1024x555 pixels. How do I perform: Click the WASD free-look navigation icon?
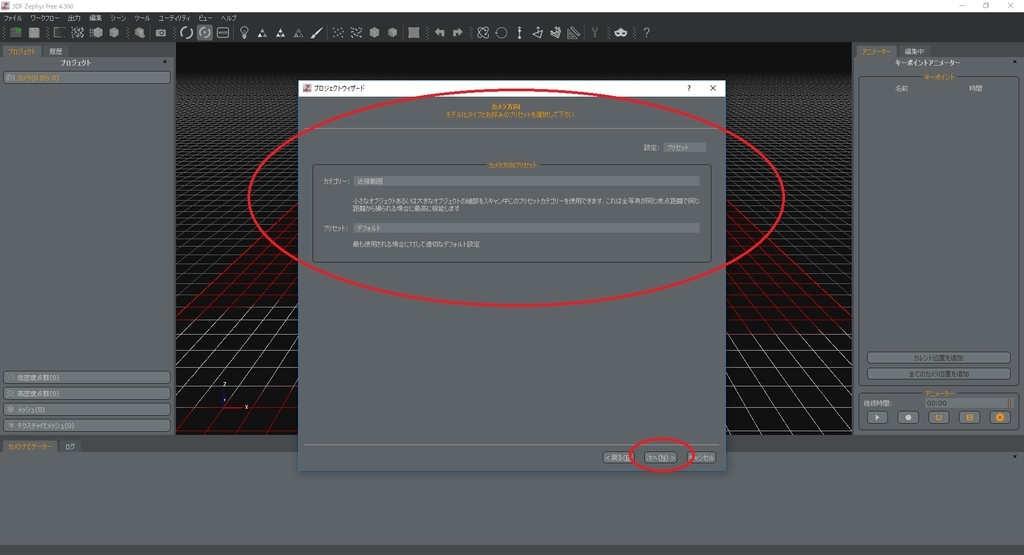[223, 33]
